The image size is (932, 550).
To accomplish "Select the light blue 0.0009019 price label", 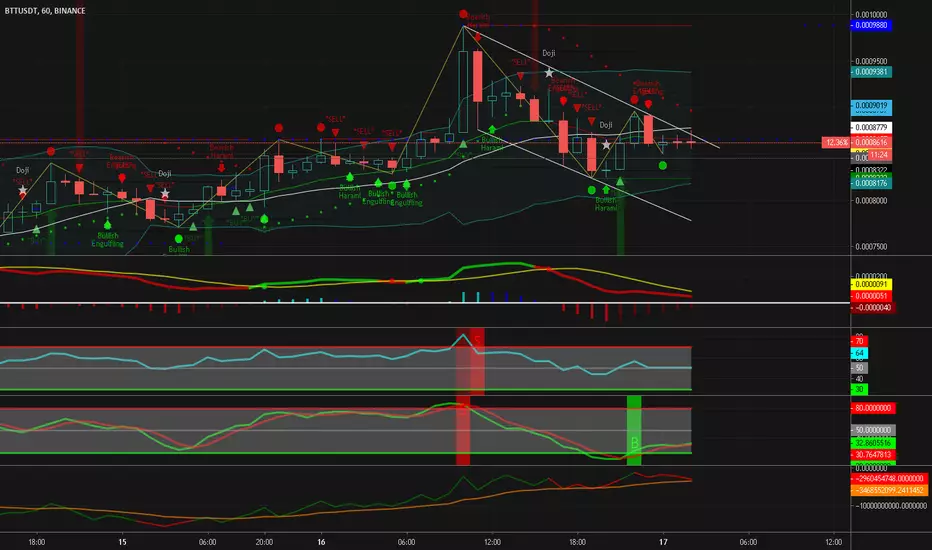I will pos(871,106).
